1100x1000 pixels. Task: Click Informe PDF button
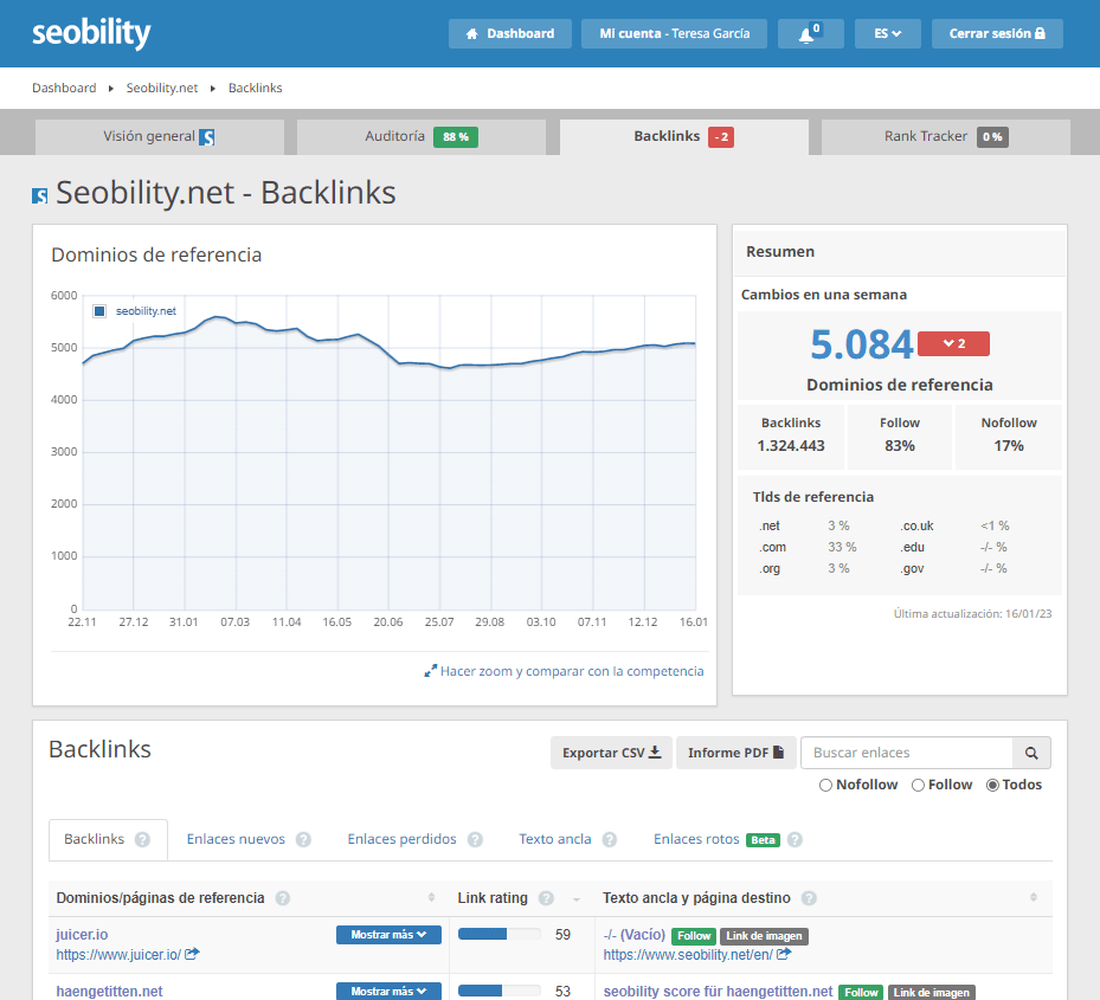pos(736,753)
